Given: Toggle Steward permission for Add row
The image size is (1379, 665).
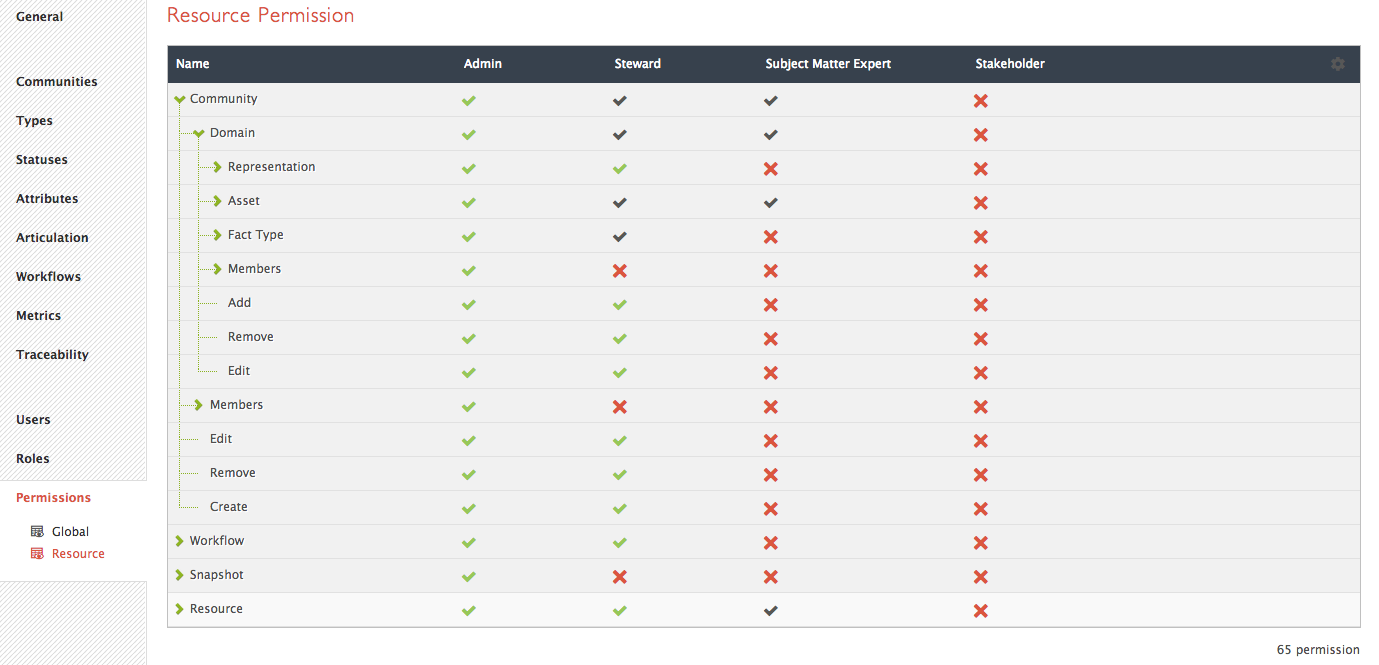Looking at the screenshot, I should (620, 304).
